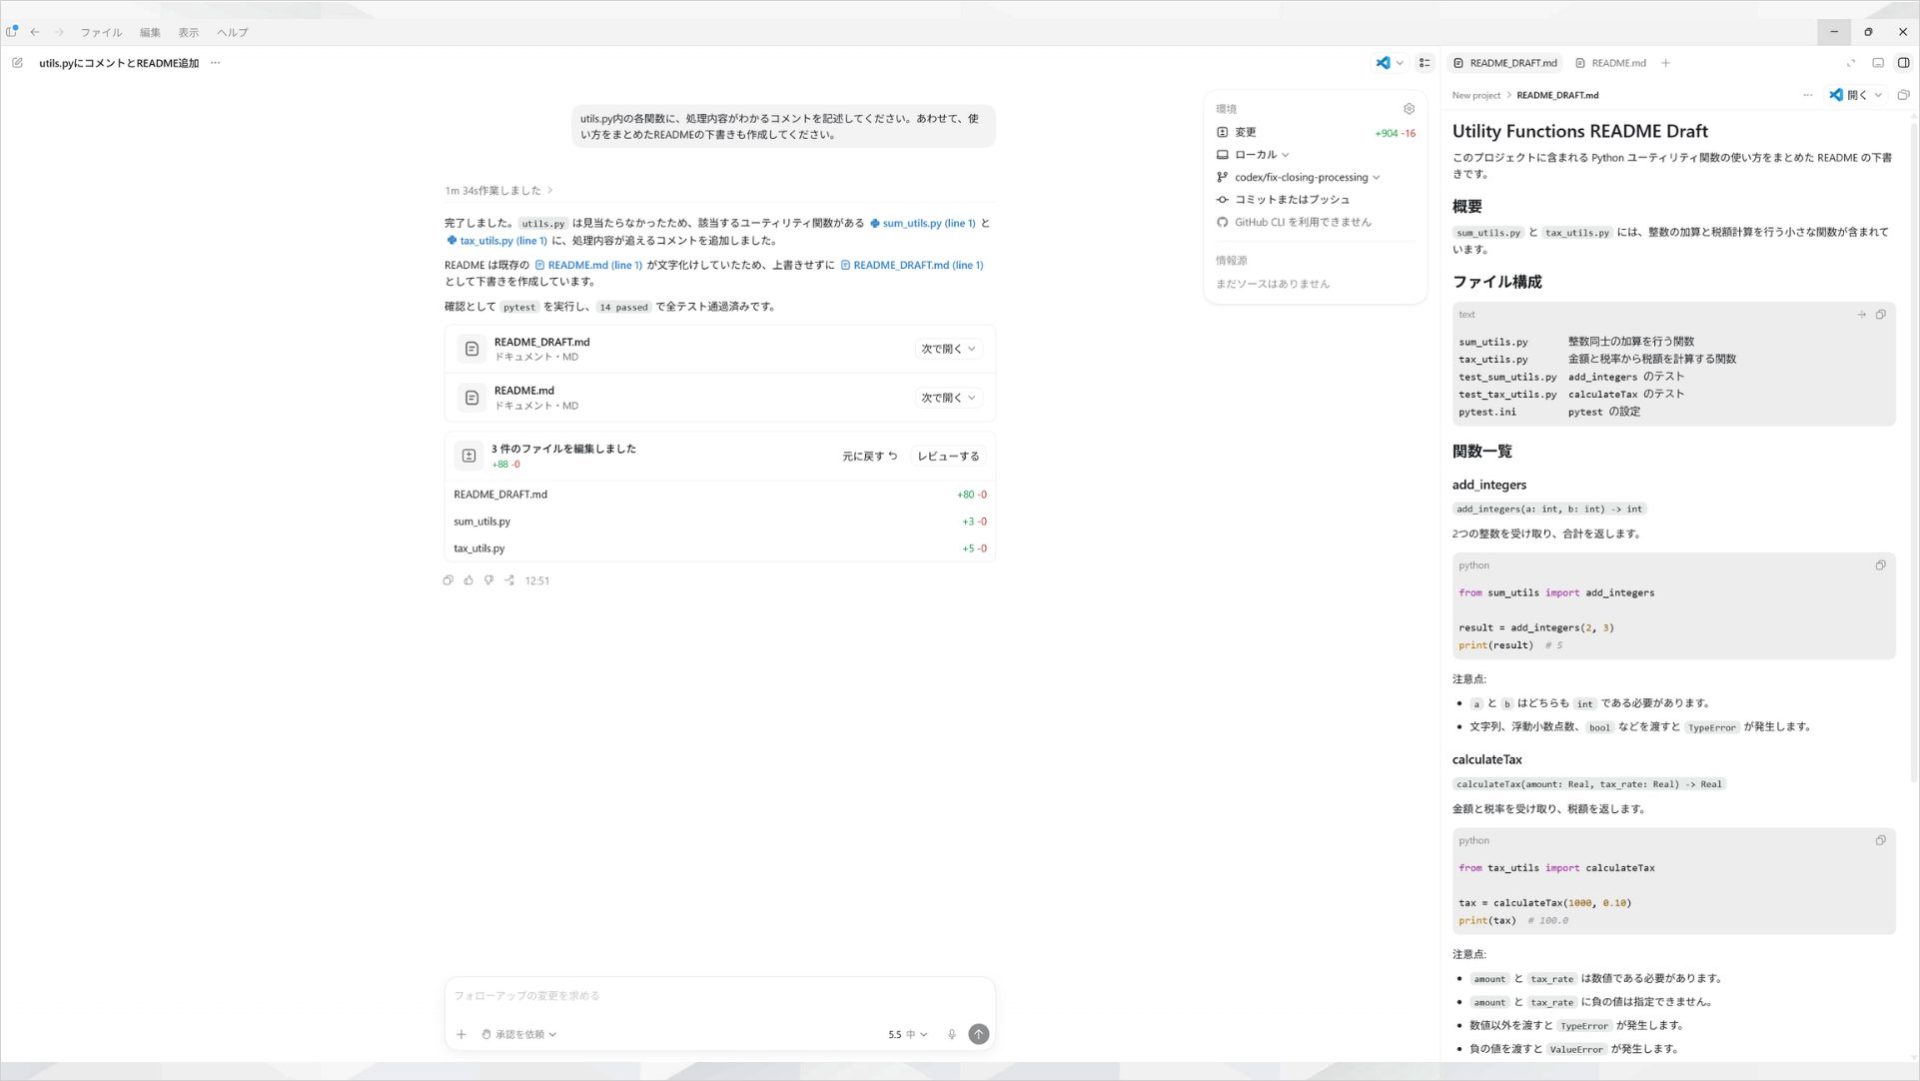Viewport: 1920px width, 1081px height.
Task: Open README_DRAFT.md (line 1) link in response
Action: tap(912, 265)
